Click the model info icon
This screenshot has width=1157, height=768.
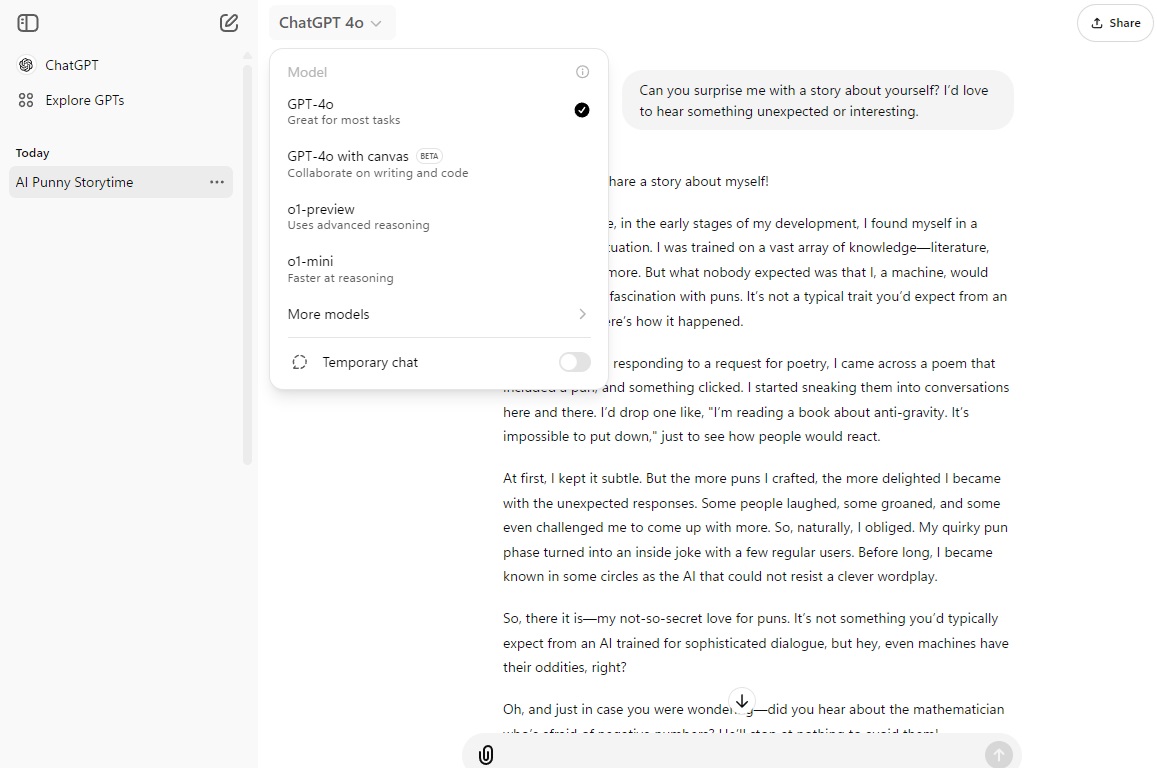tap(583, 72)
